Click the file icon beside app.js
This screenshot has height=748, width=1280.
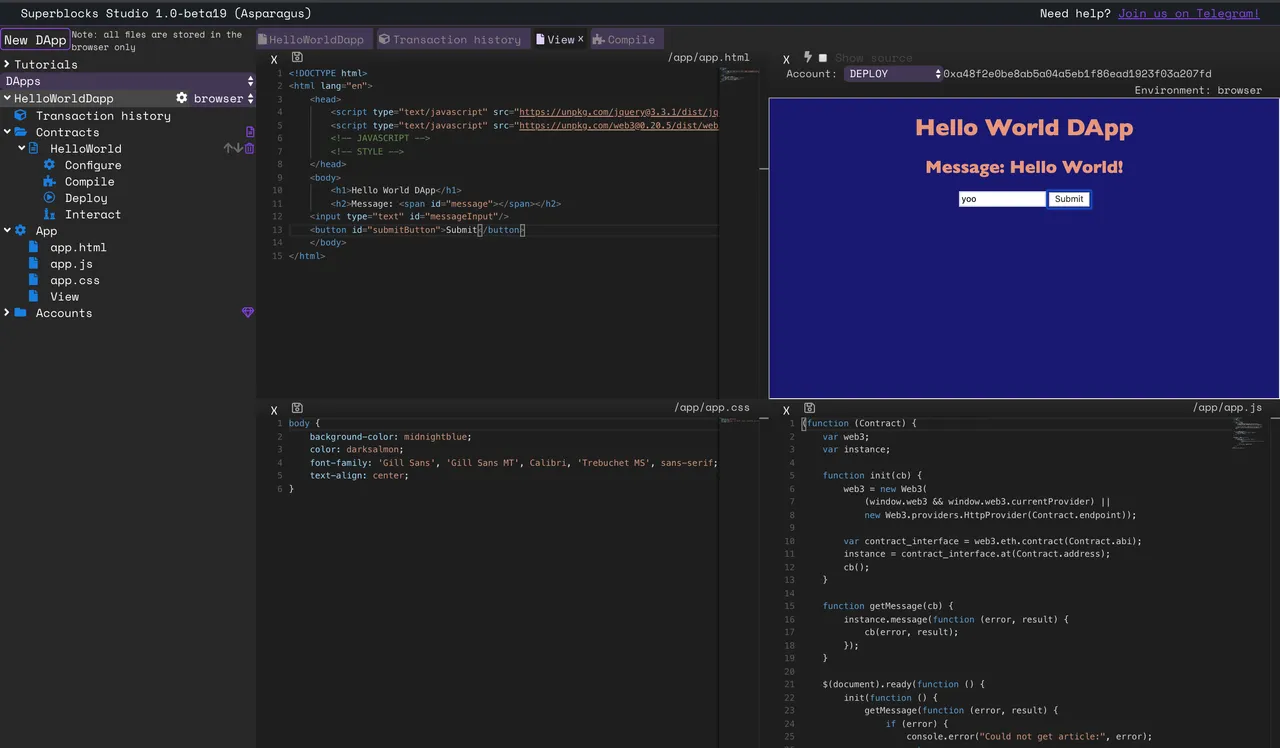(33, 264)
